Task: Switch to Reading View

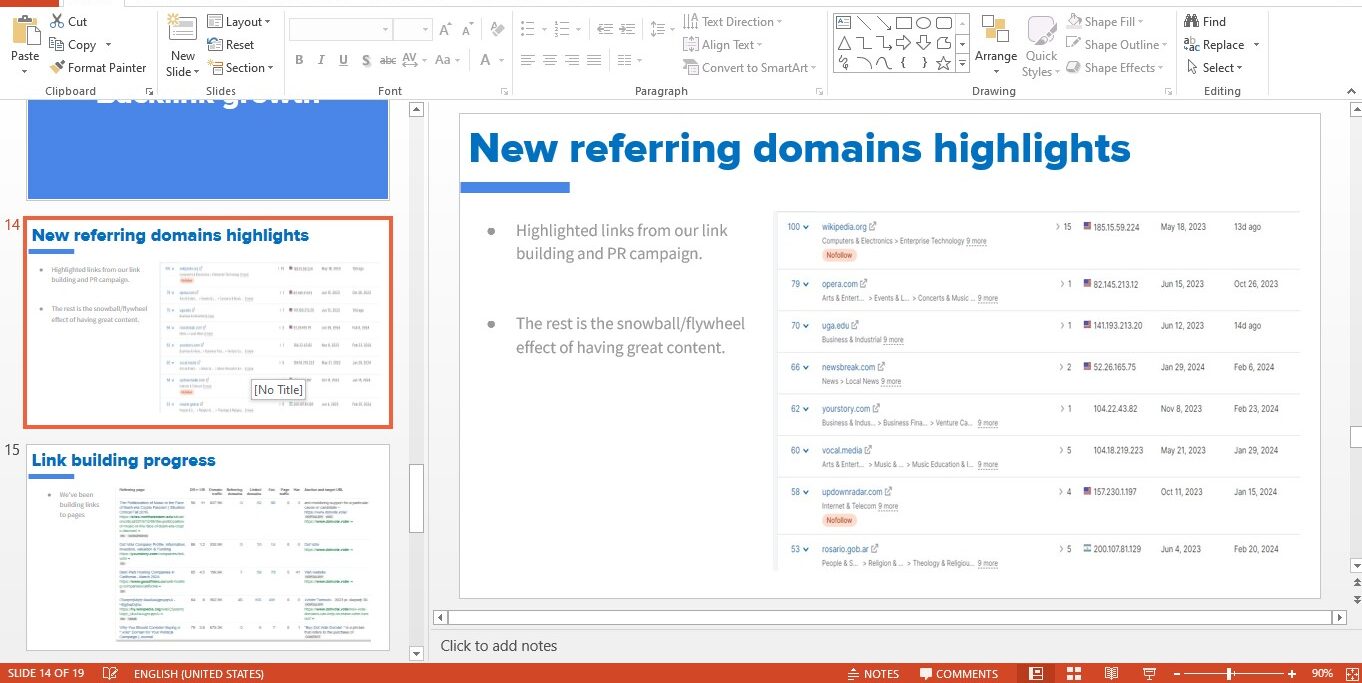Action: [x=1111, y=673]
